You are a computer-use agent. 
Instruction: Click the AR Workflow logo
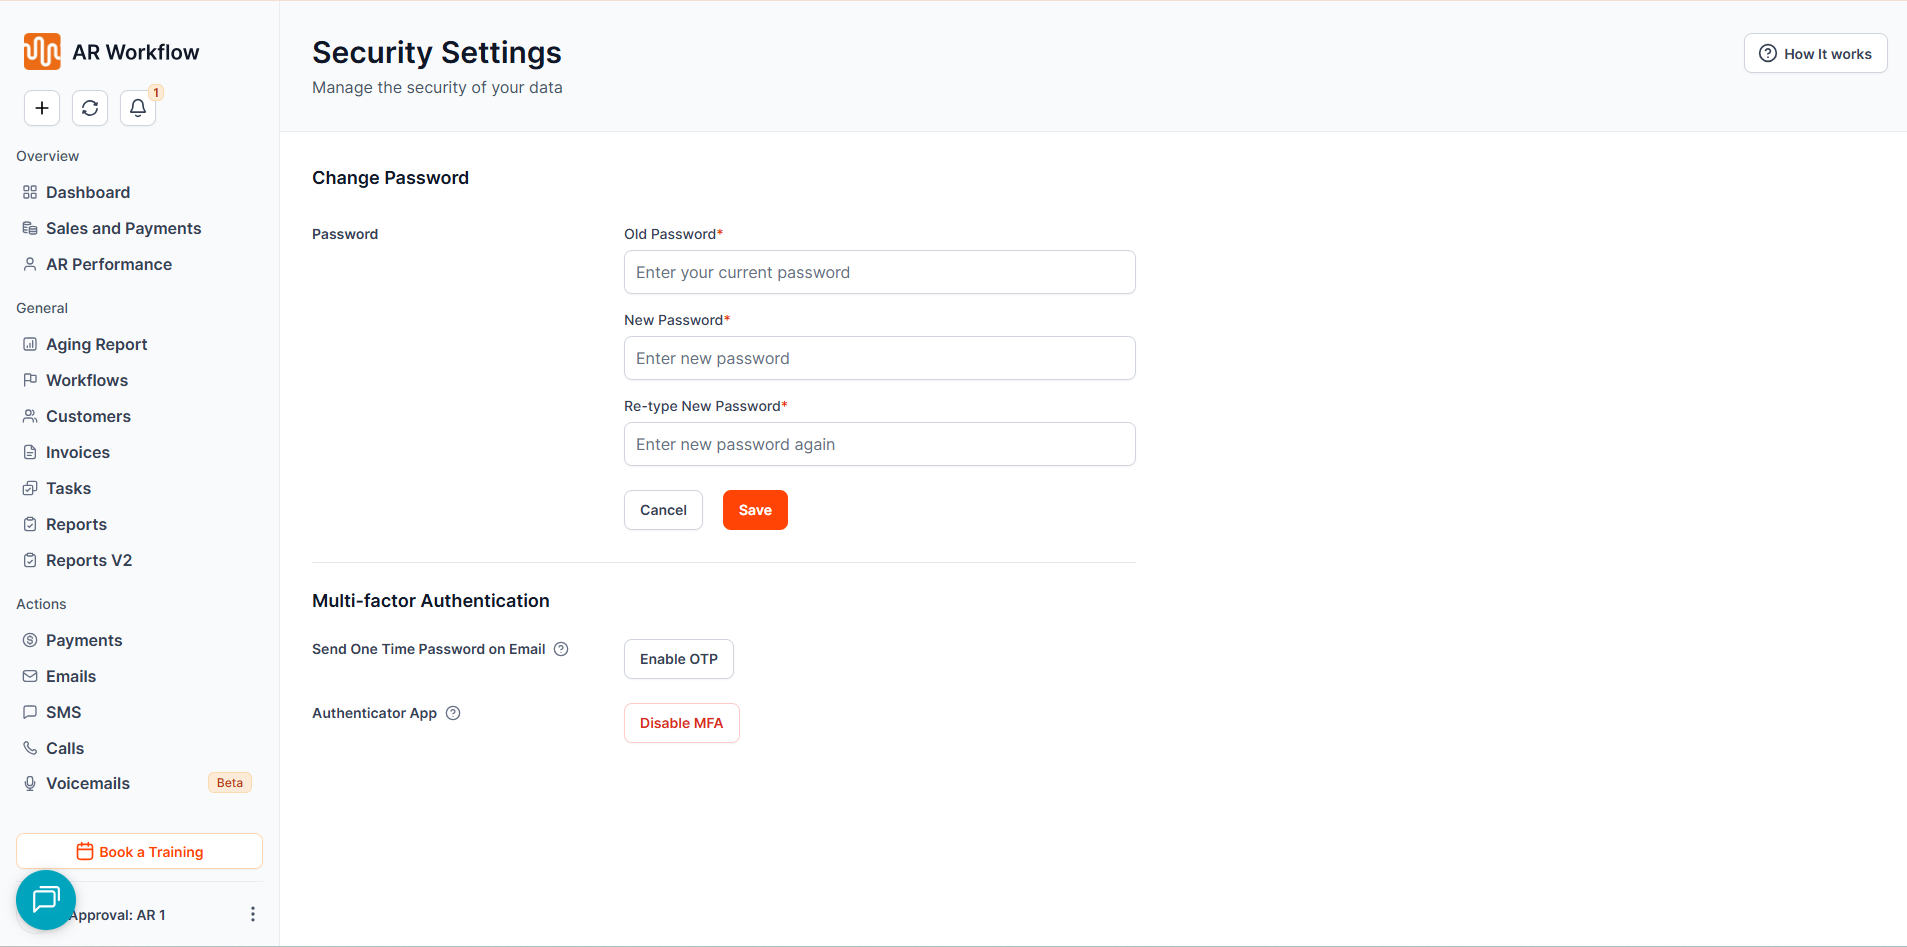42,52
